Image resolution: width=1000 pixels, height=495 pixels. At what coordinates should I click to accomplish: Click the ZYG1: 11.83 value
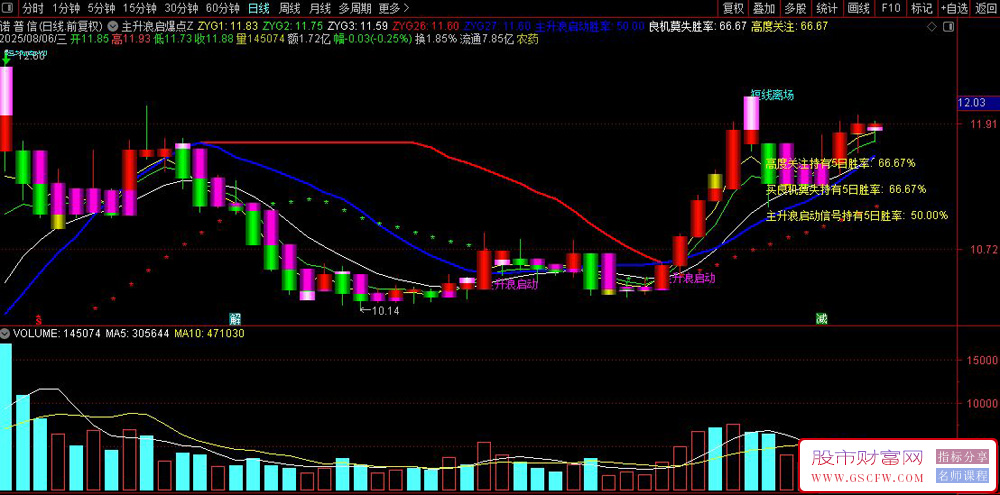[x=228, y=27]
